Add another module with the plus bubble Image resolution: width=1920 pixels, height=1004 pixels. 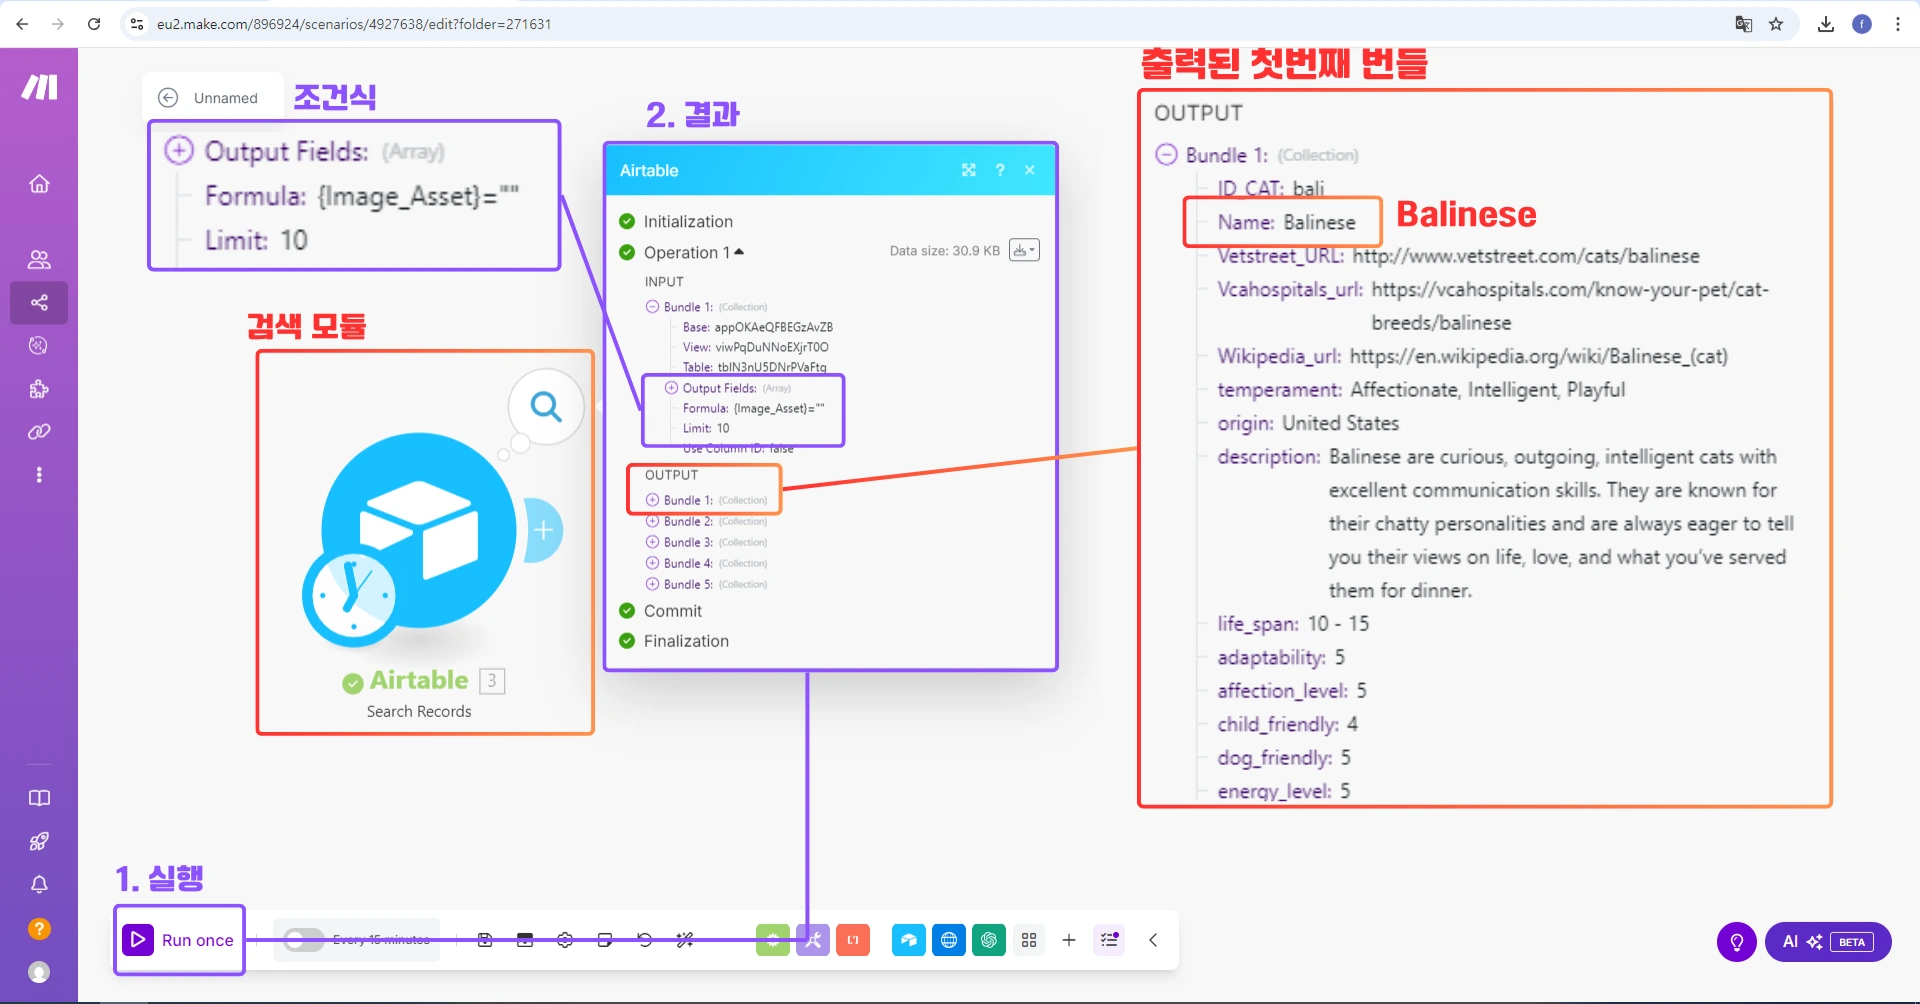point(544,530)
